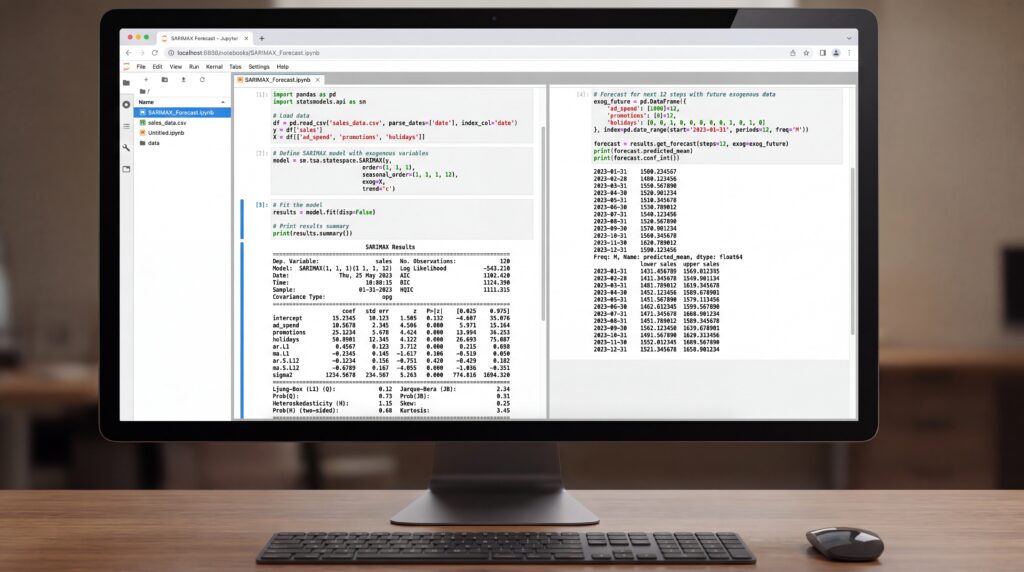Click the browser address bar URL

click(x=248, y=53)
